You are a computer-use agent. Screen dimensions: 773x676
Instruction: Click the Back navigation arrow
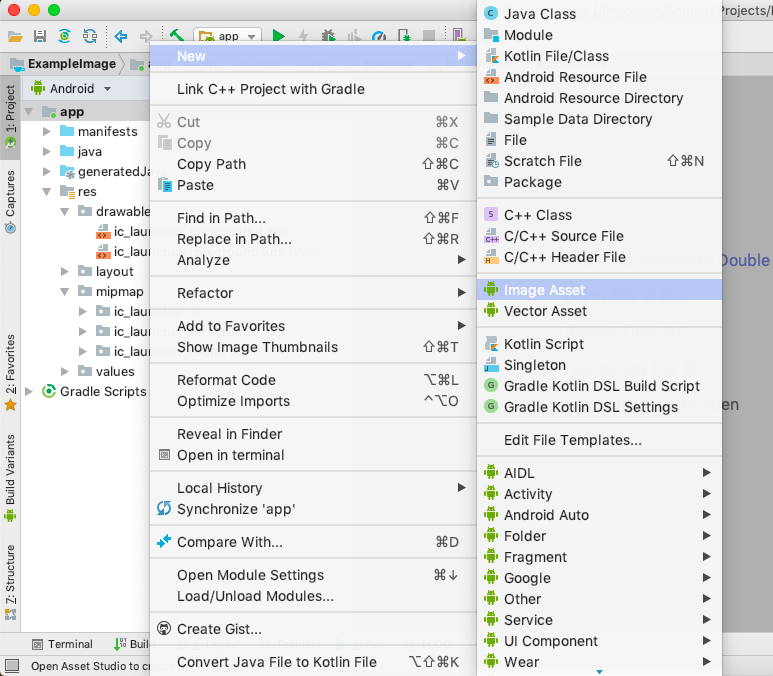[121, 36]
